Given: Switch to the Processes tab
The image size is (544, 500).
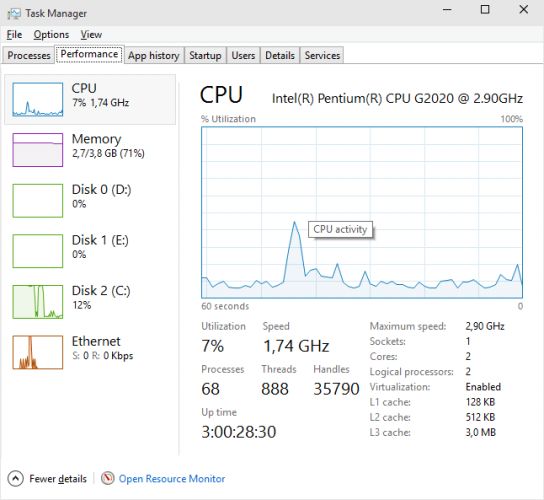Looking at the screenshot, I should pyautogui.click(x=29, y=56).
